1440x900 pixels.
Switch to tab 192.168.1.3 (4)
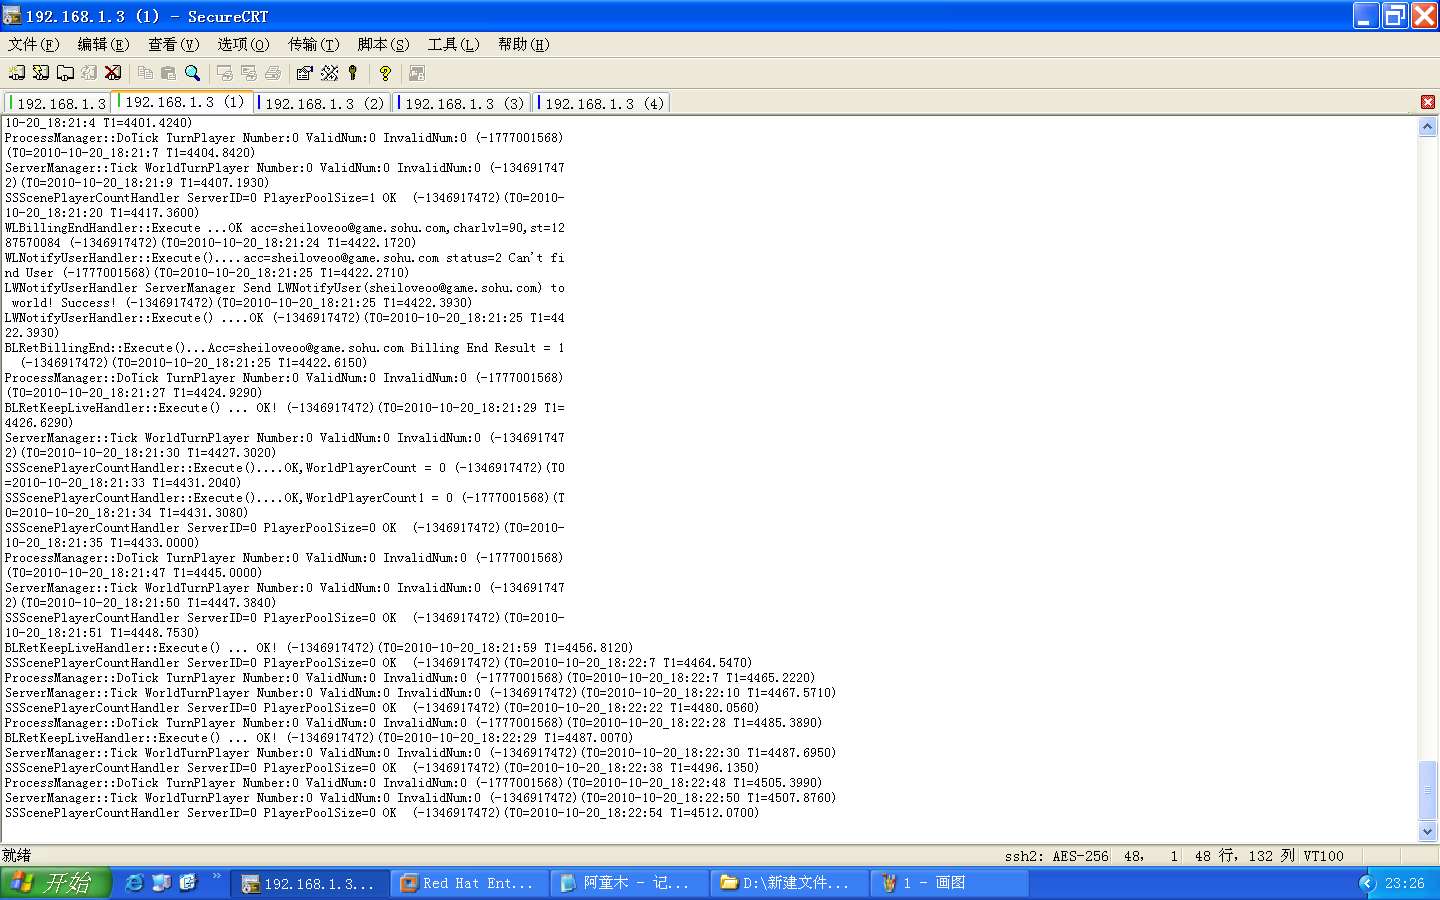click(x=603, y=103)
